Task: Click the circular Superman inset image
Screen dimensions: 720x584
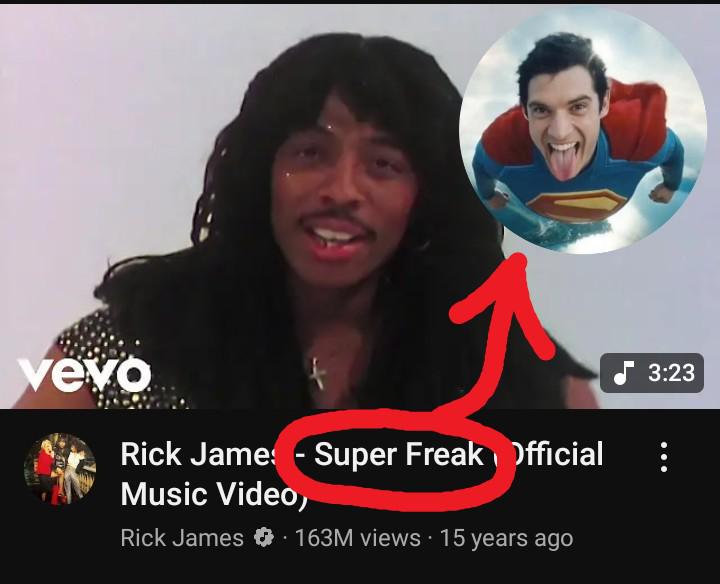Action: pyautogui.click(x=583, y=130)
